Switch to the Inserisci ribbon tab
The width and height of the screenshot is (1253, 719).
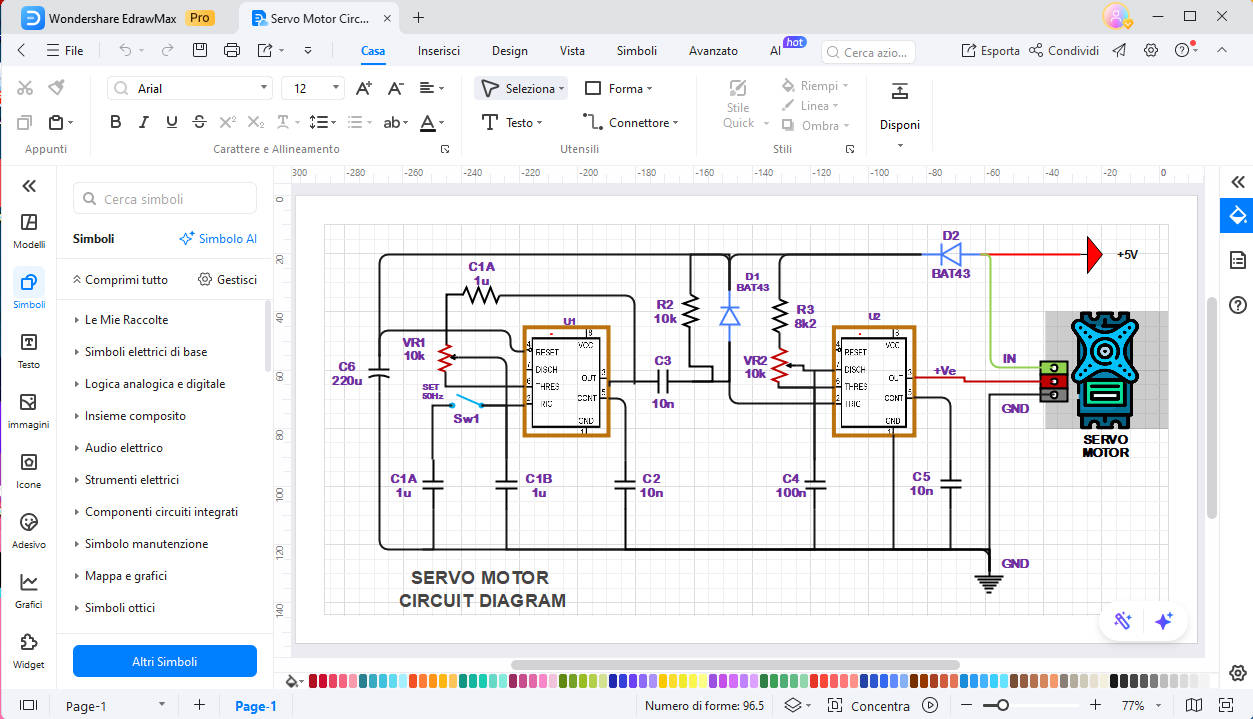click(439, 50)
